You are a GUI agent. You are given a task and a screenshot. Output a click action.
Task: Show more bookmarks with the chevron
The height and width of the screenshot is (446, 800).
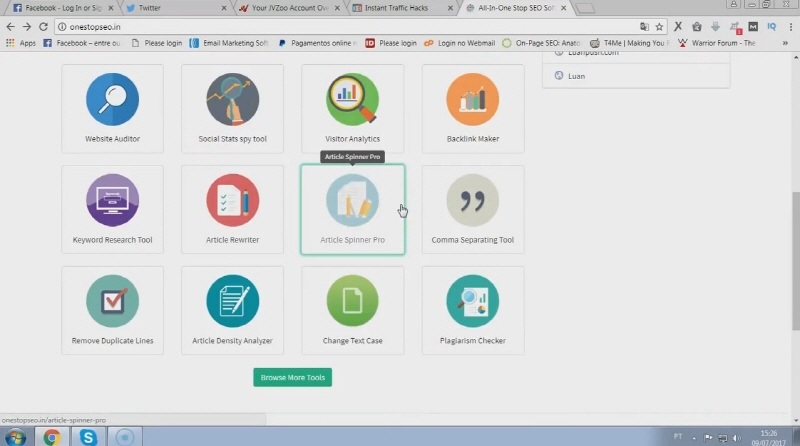click(x=785, y=43)
